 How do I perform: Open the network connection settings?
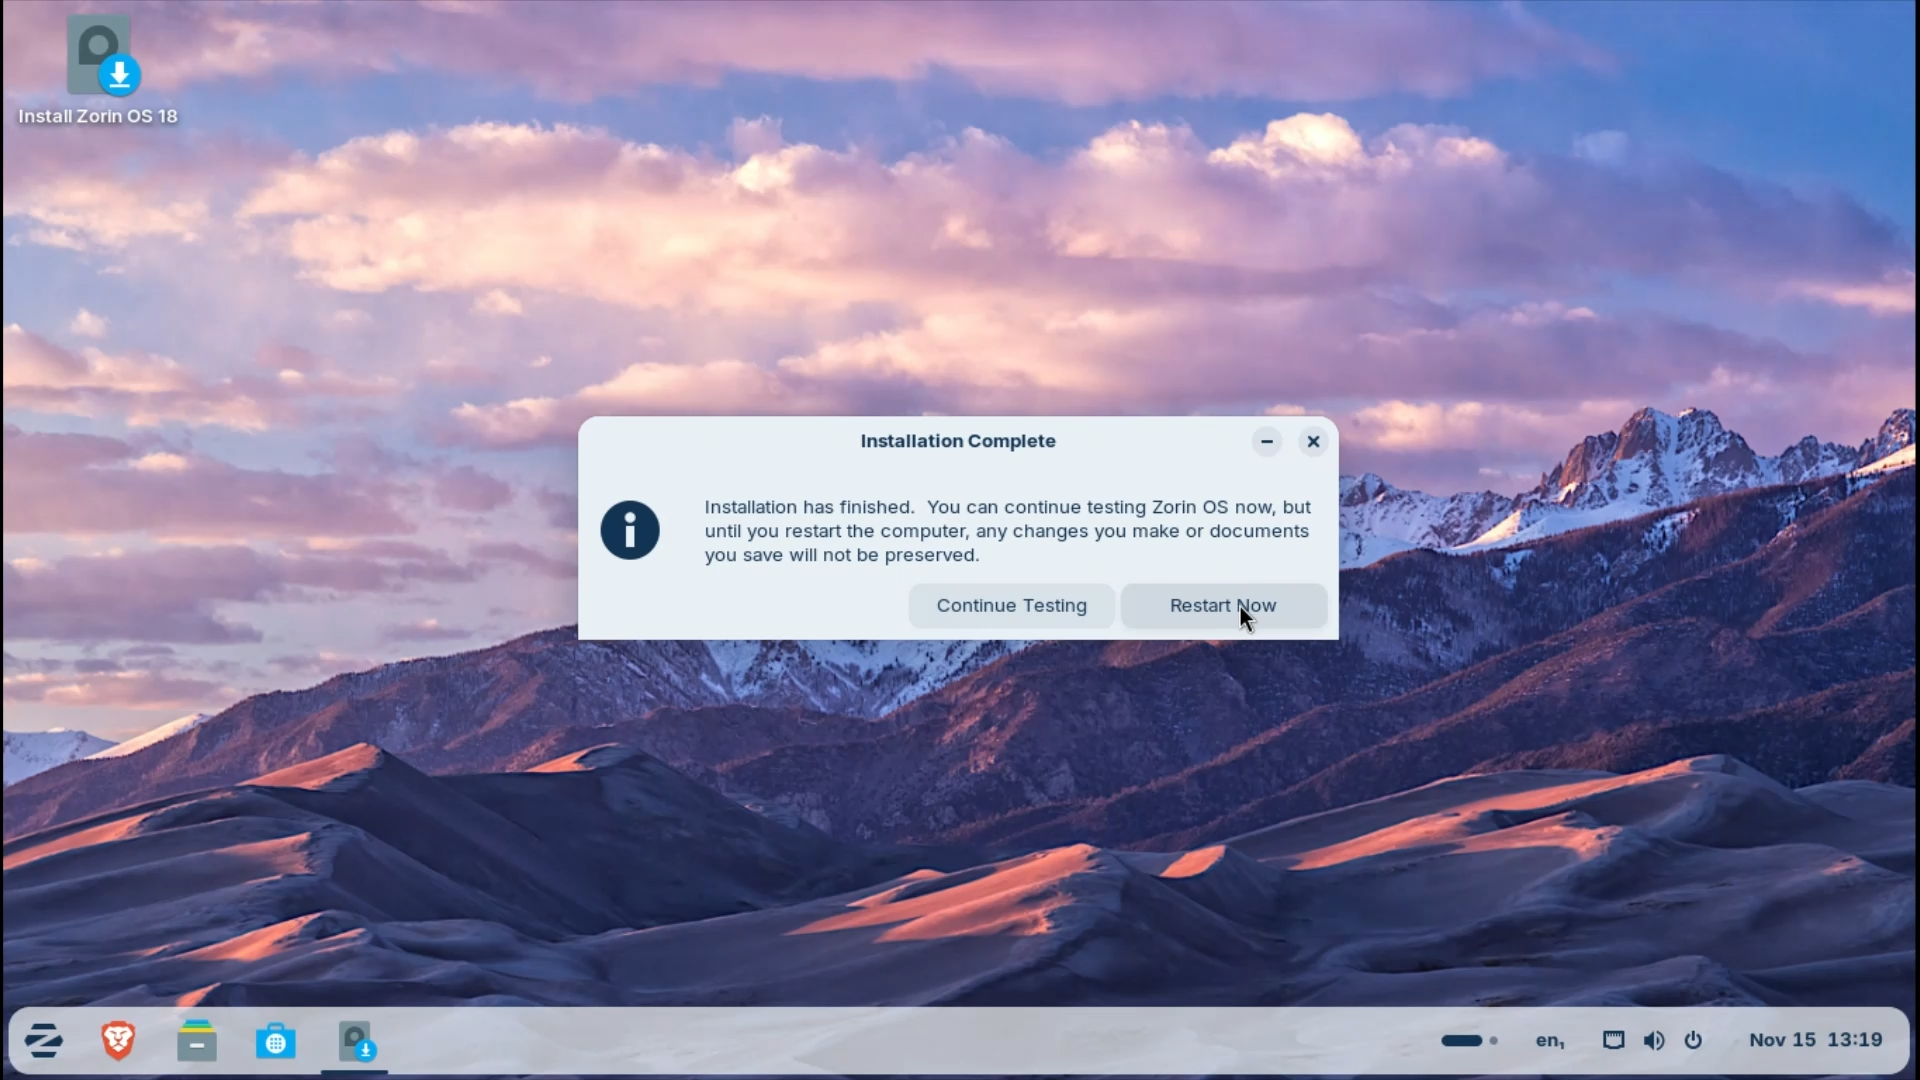click(x=1613, y=1040)
